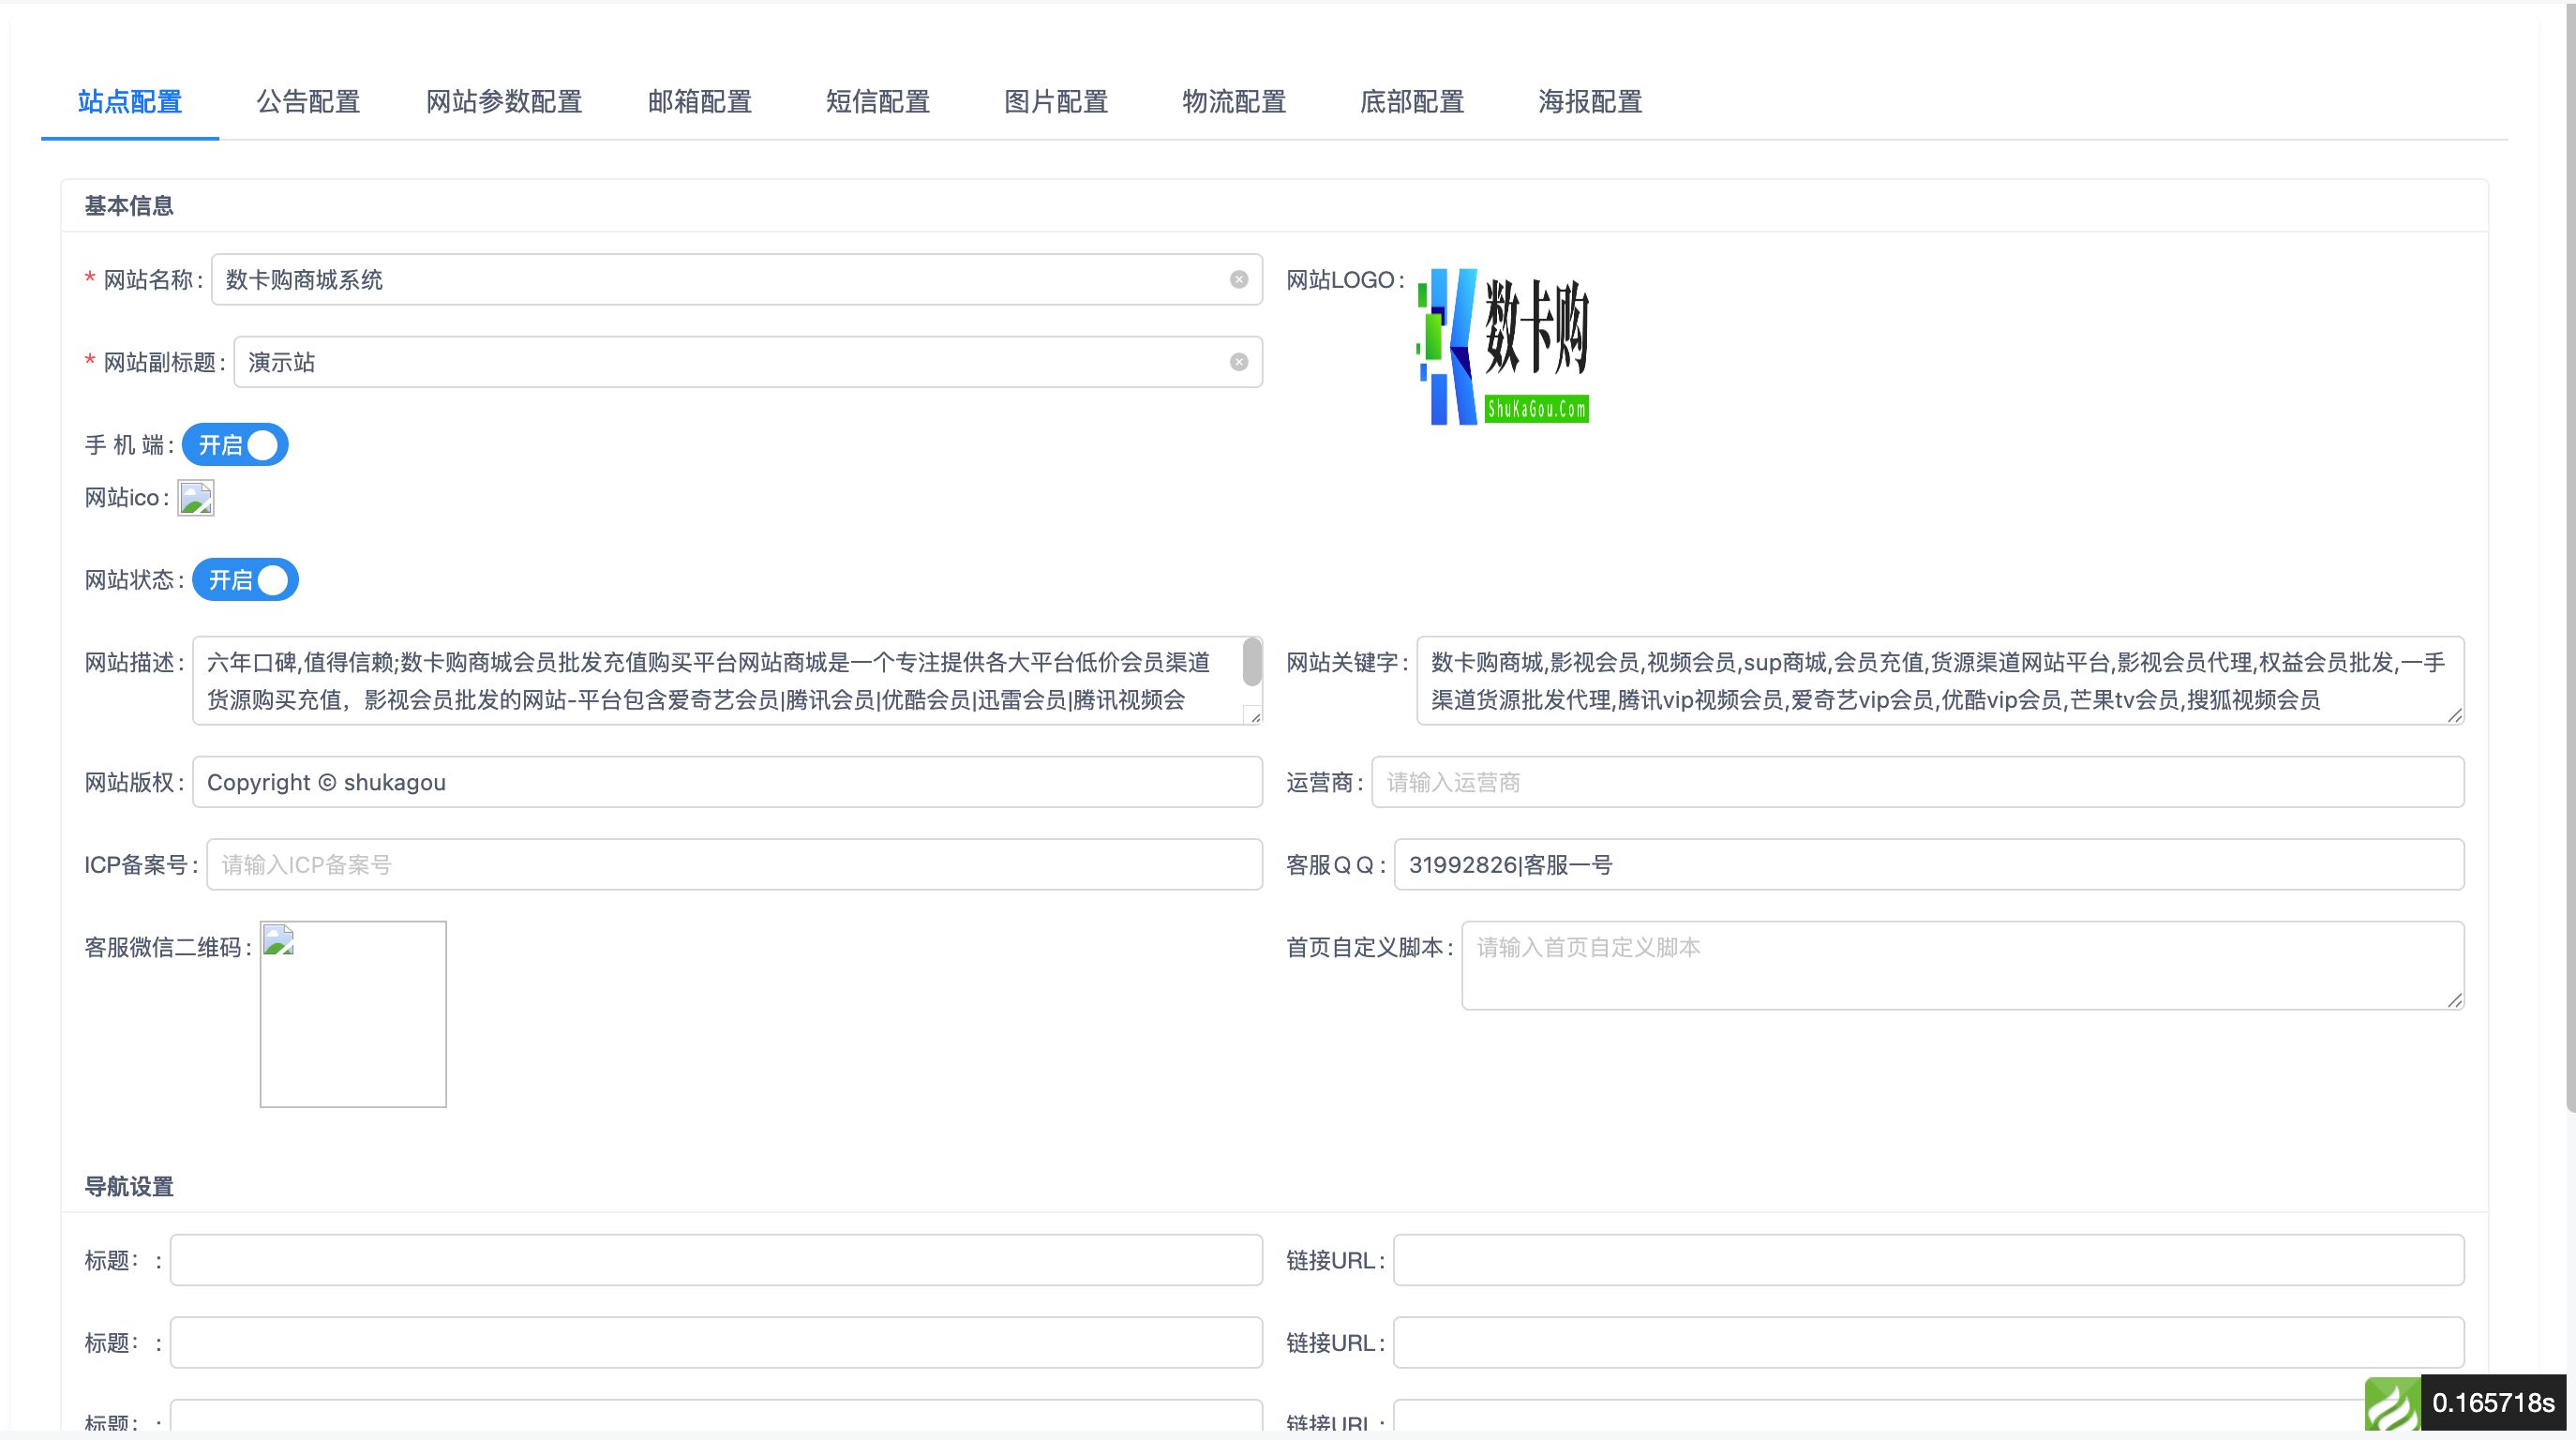Open the 邮箱配置 tab
Viewport: 2576px width, 1440px height.
pyautogui.click(x=700, y=102)
